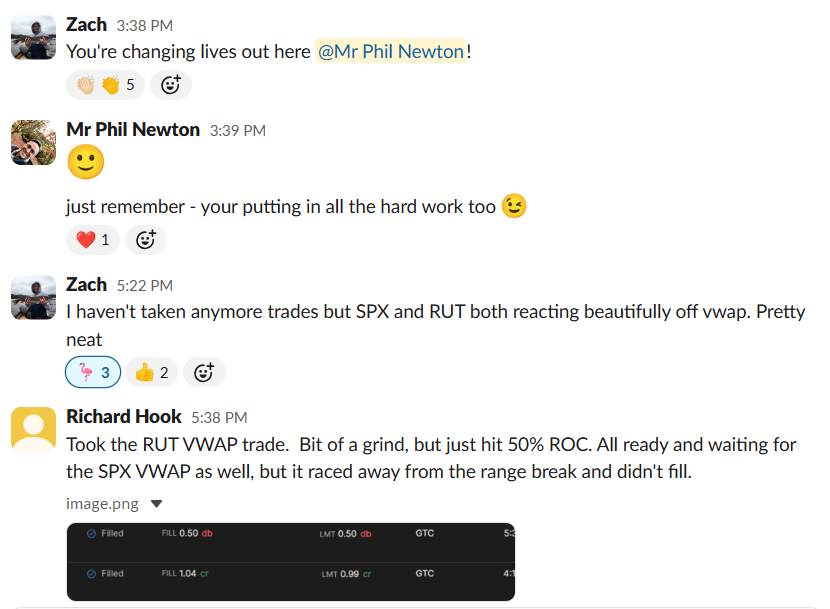The image size is (830, 609).
Task: Open Richard Hook's profile via his name
Action: 124,417
